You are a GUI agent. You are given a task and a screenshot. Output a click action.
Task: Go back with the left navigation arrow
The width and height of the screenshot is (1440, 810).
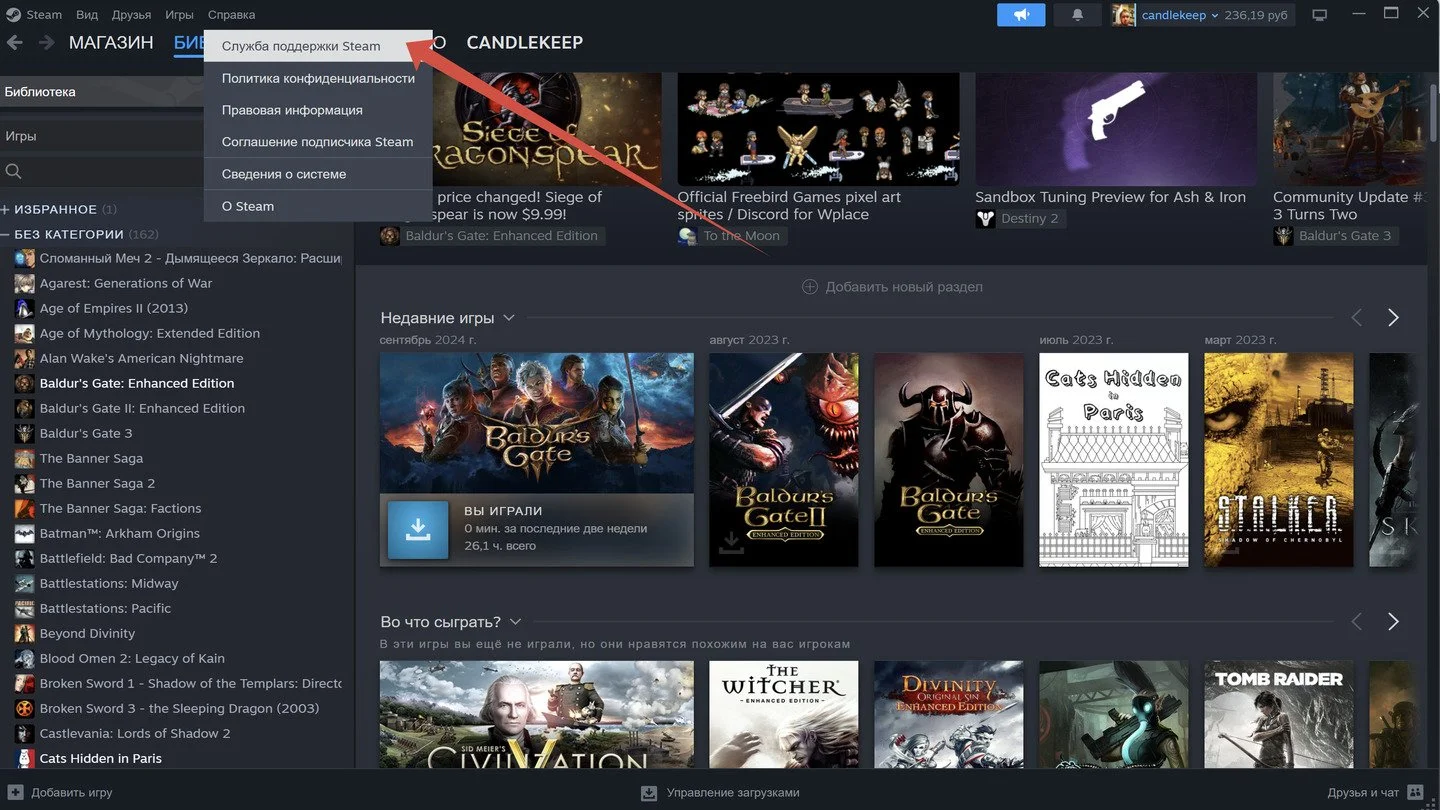(14, 42)
